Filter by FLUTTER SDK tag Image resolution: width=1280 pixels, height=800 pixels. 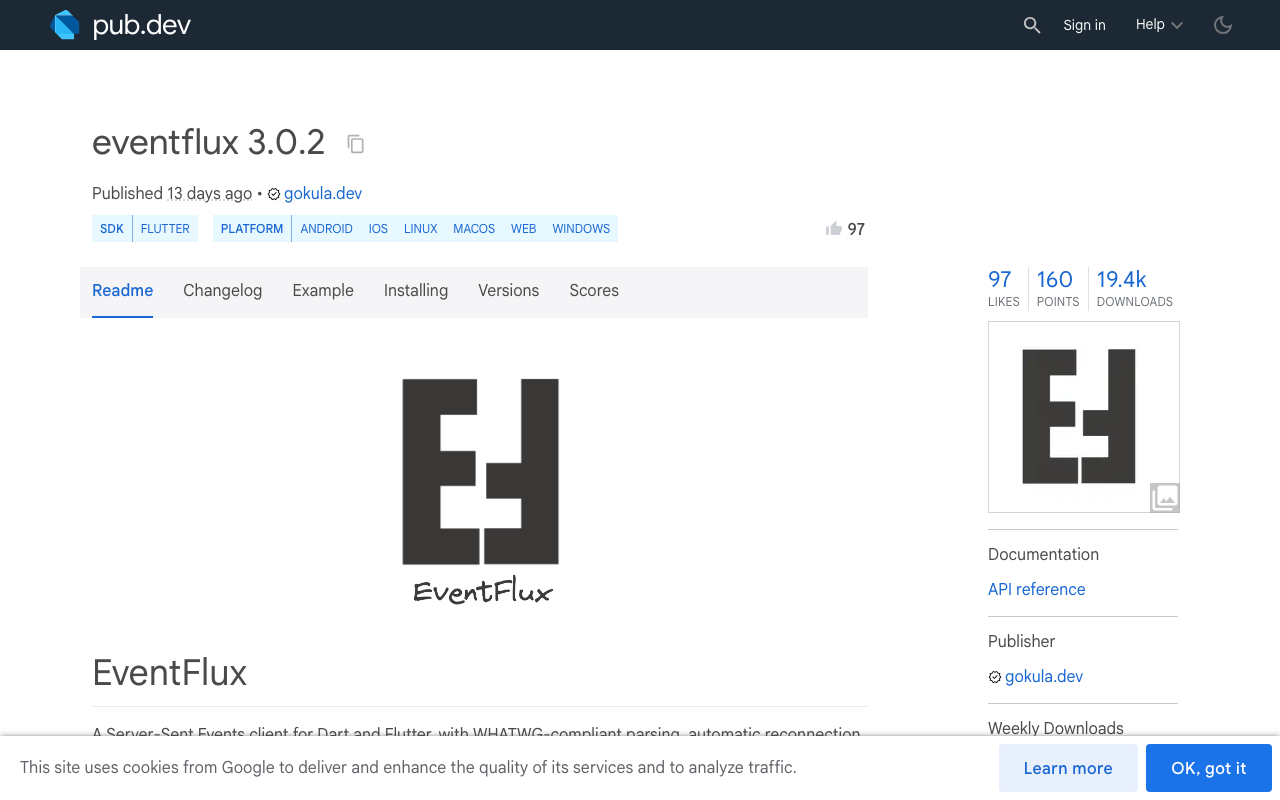point(165,229)
